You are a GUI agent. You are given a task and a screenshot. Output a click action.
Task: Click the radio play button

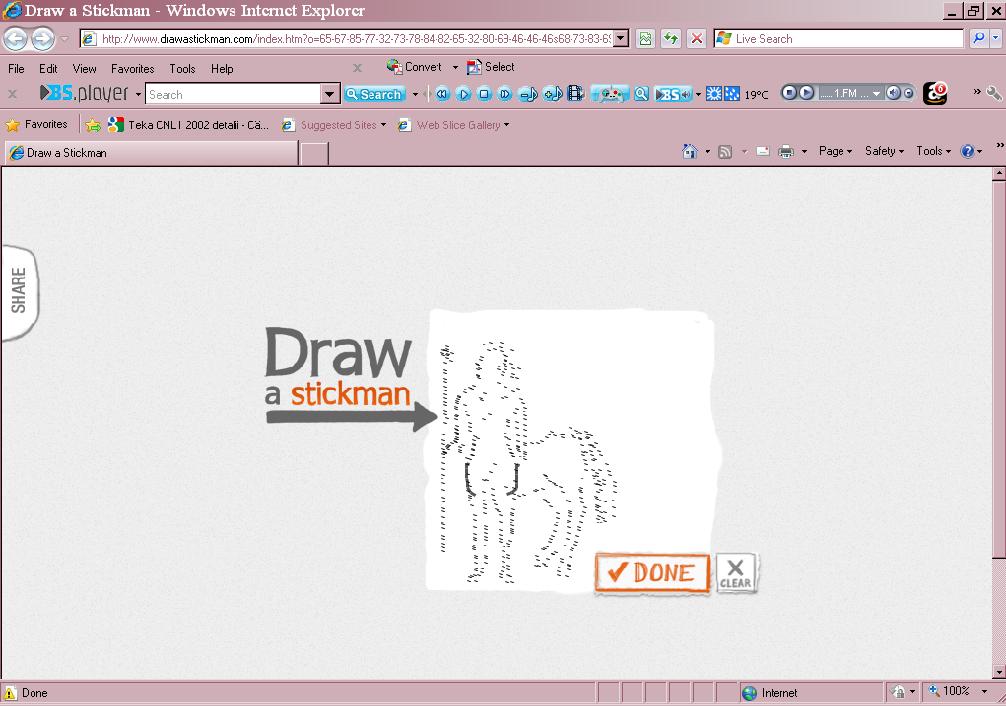tap(806, 93)
